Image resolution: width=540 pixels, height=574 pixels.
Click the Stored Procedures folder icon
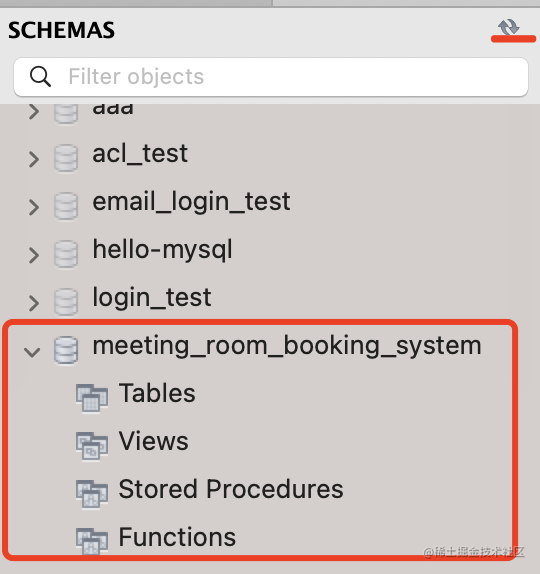(x=92, y=494)
